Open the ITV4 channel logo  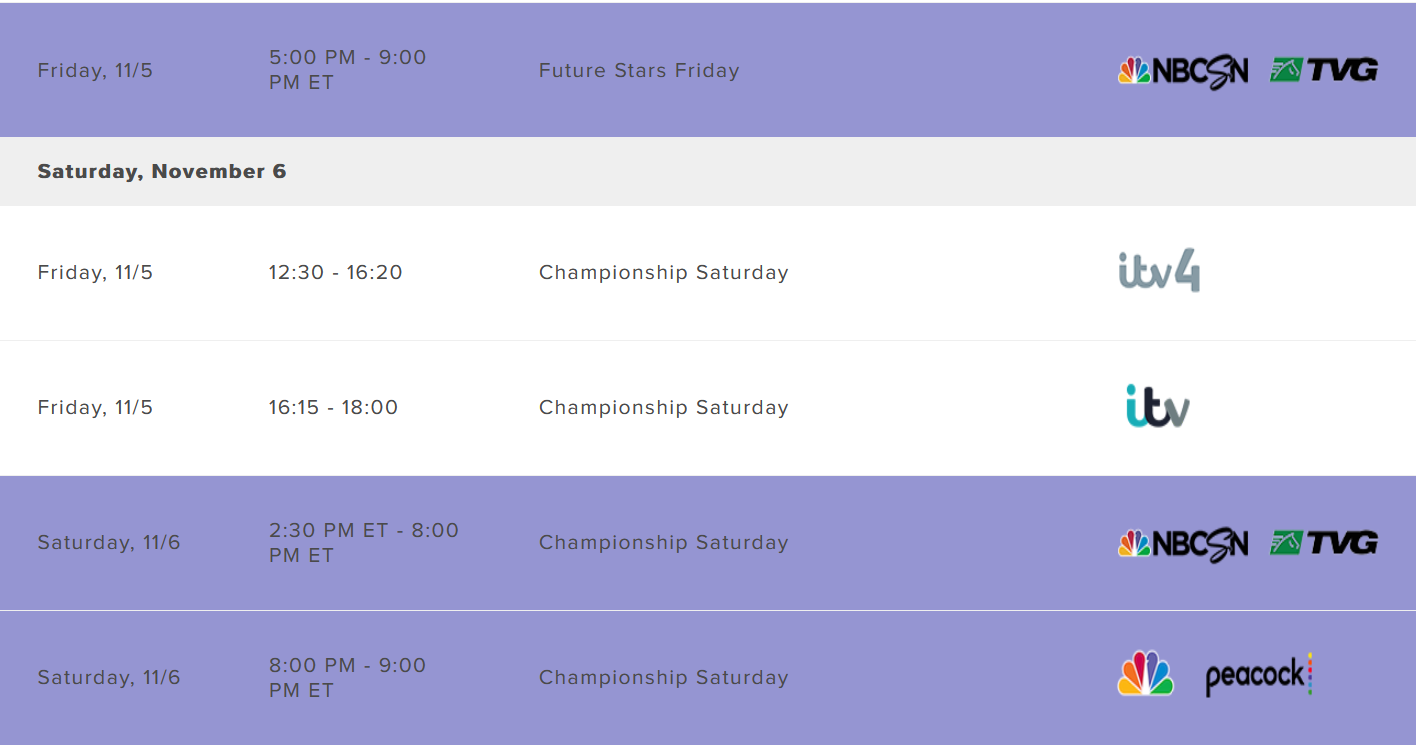click(x=1159, y=270)
